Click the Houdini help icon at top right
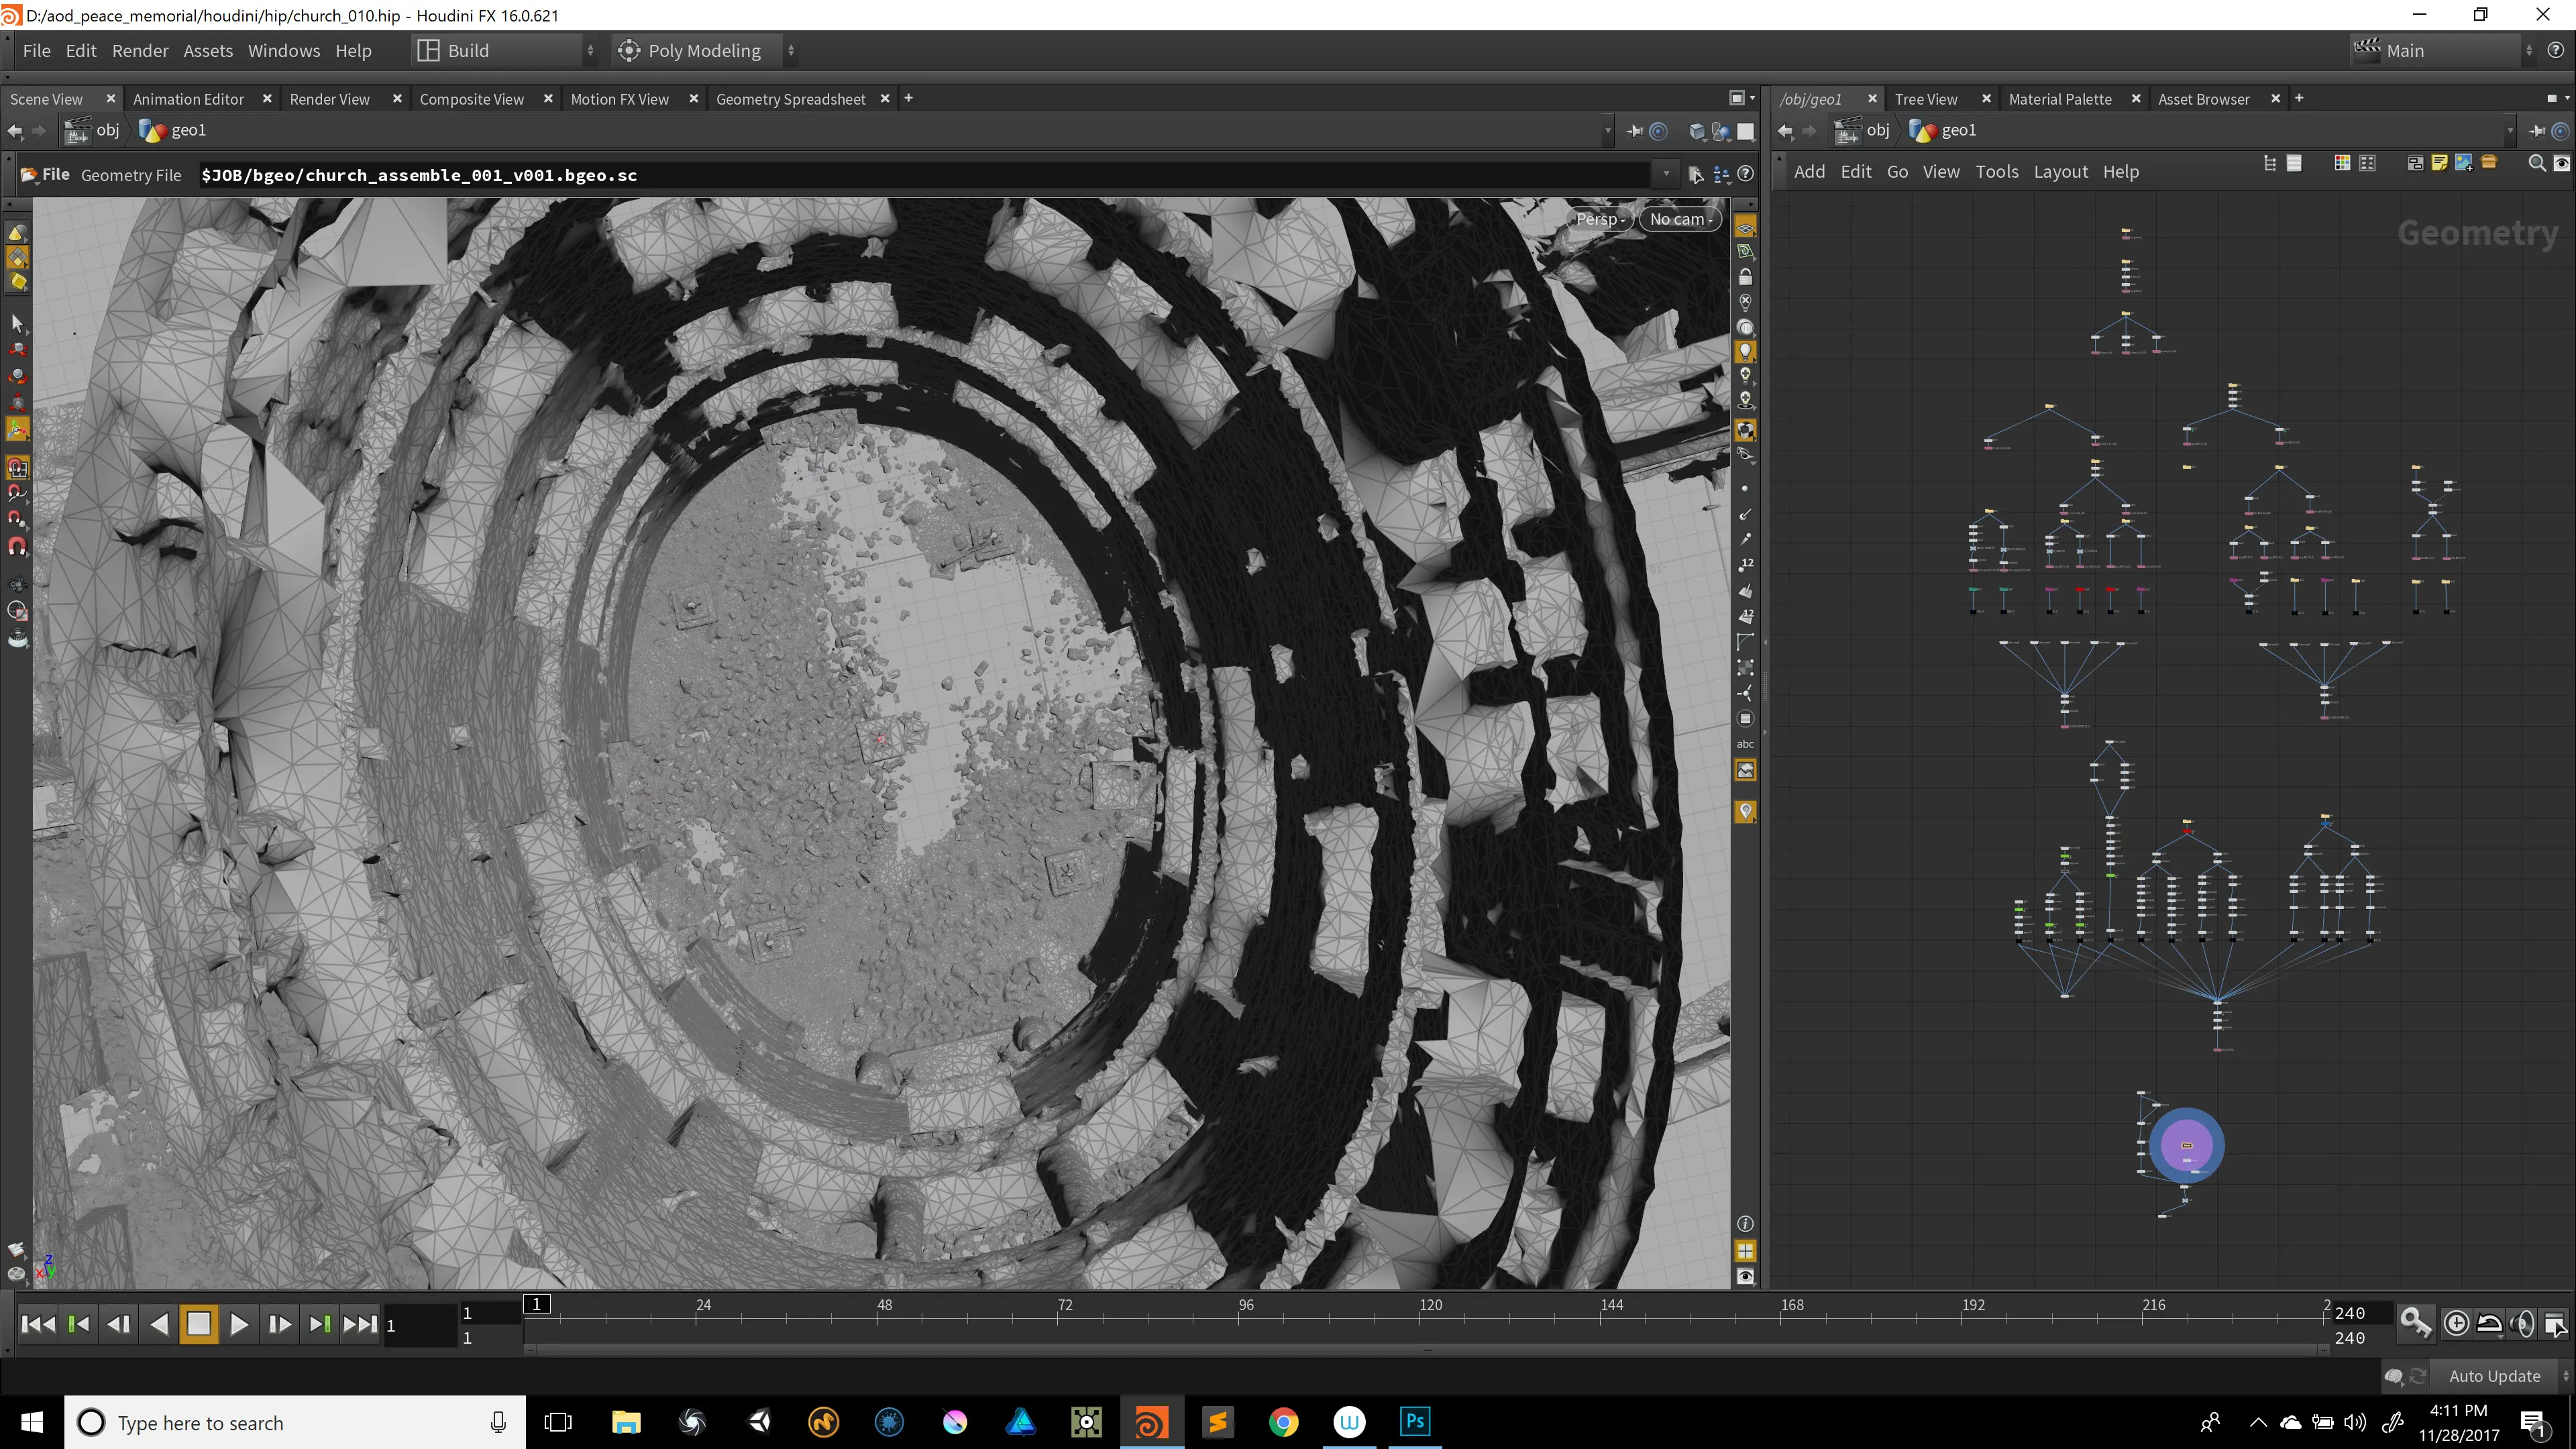 click(x=2556, y=50)
